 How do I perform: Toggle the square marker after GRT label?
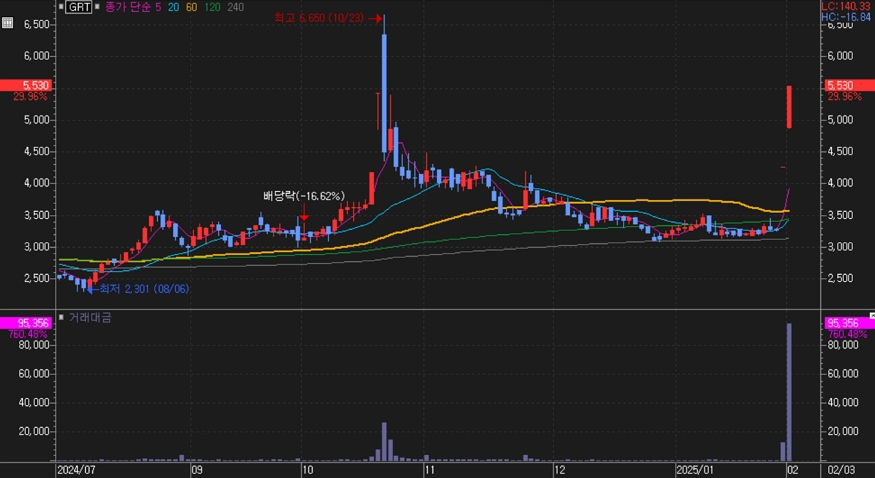tap(97, 7)
